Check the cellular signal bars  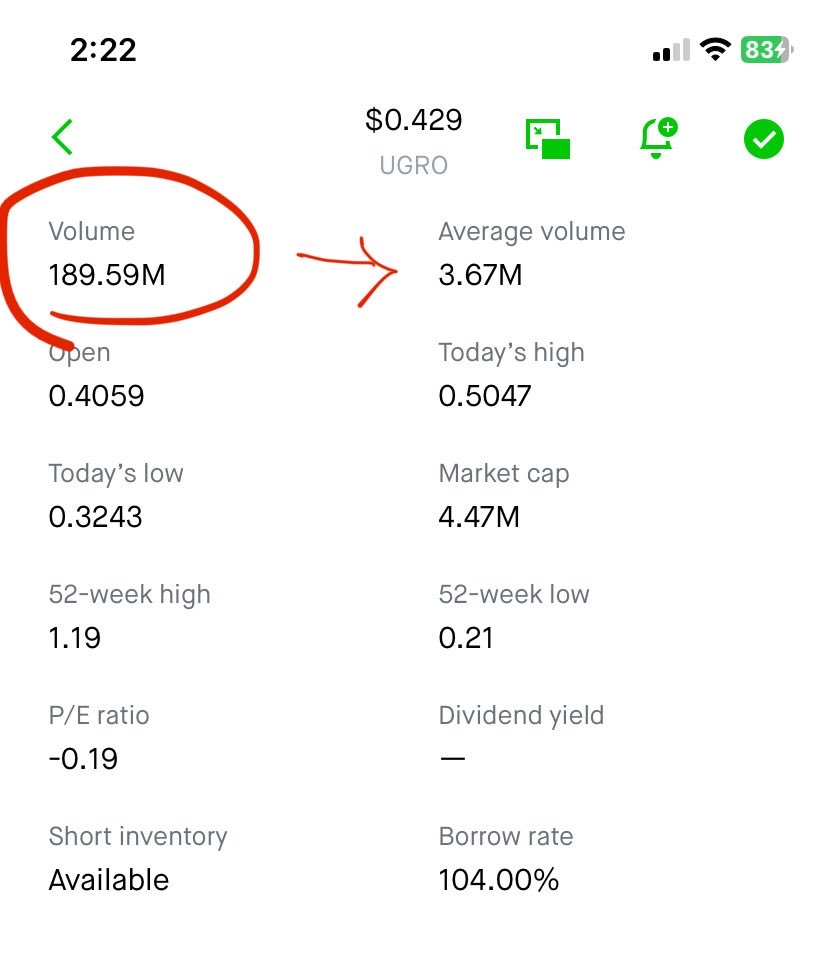click(x=671, y=50)
